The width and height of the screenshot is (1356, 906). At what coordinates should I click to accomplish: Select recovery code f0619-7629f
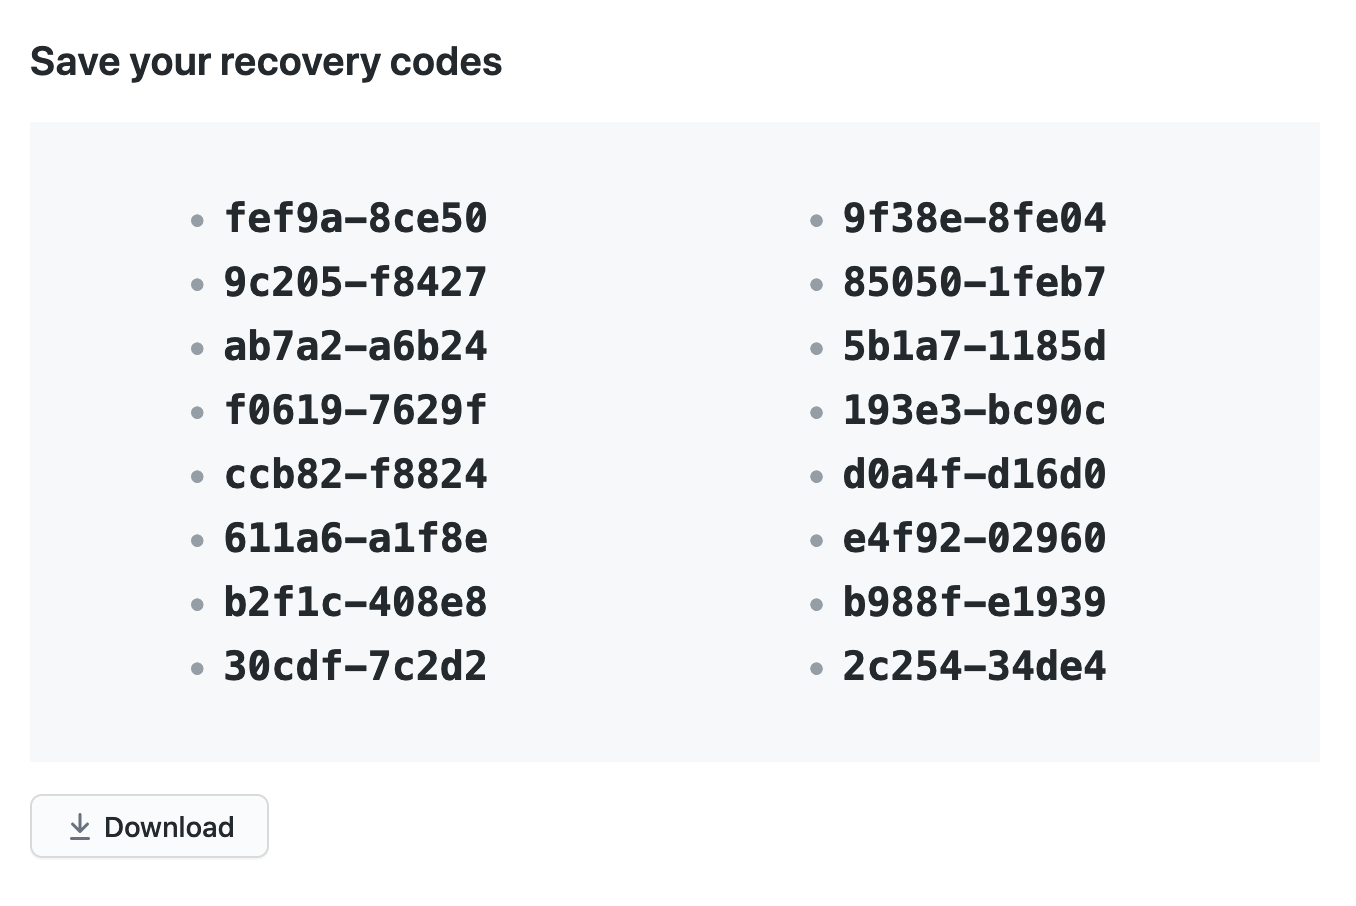(x=356, y=410)
